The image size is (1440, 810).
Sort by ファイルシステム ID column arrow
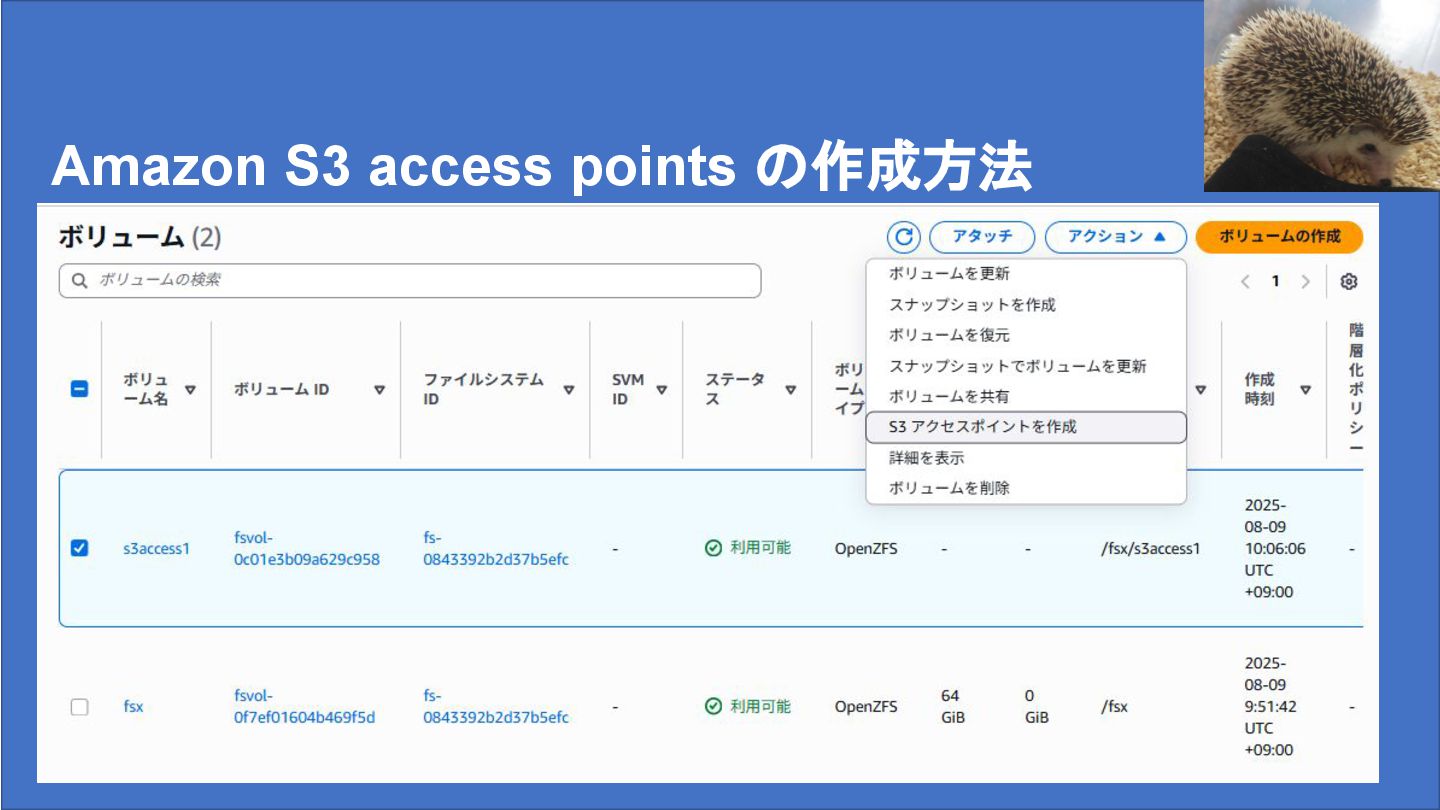pyautogui.click(x=569, y=390)
